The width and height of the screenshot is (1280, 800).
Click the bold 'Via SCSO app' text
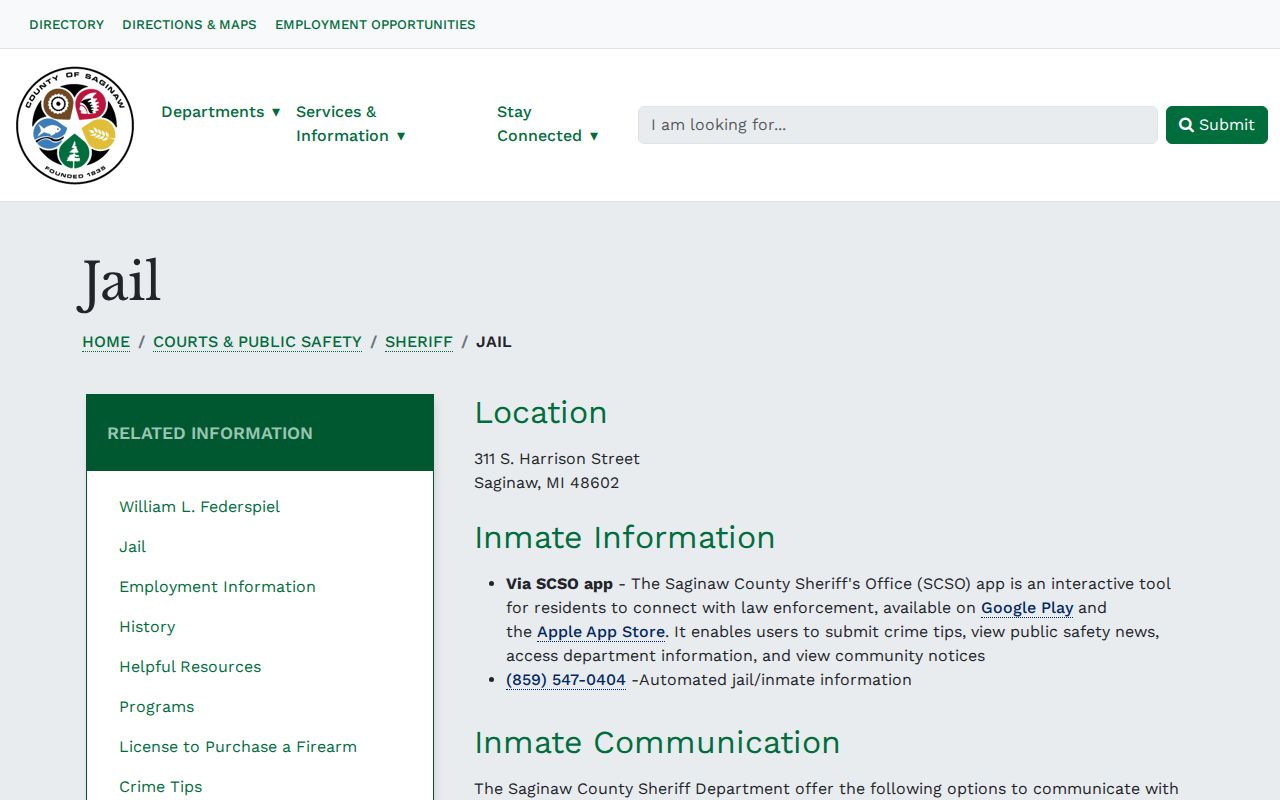click(x=559, y=584)
